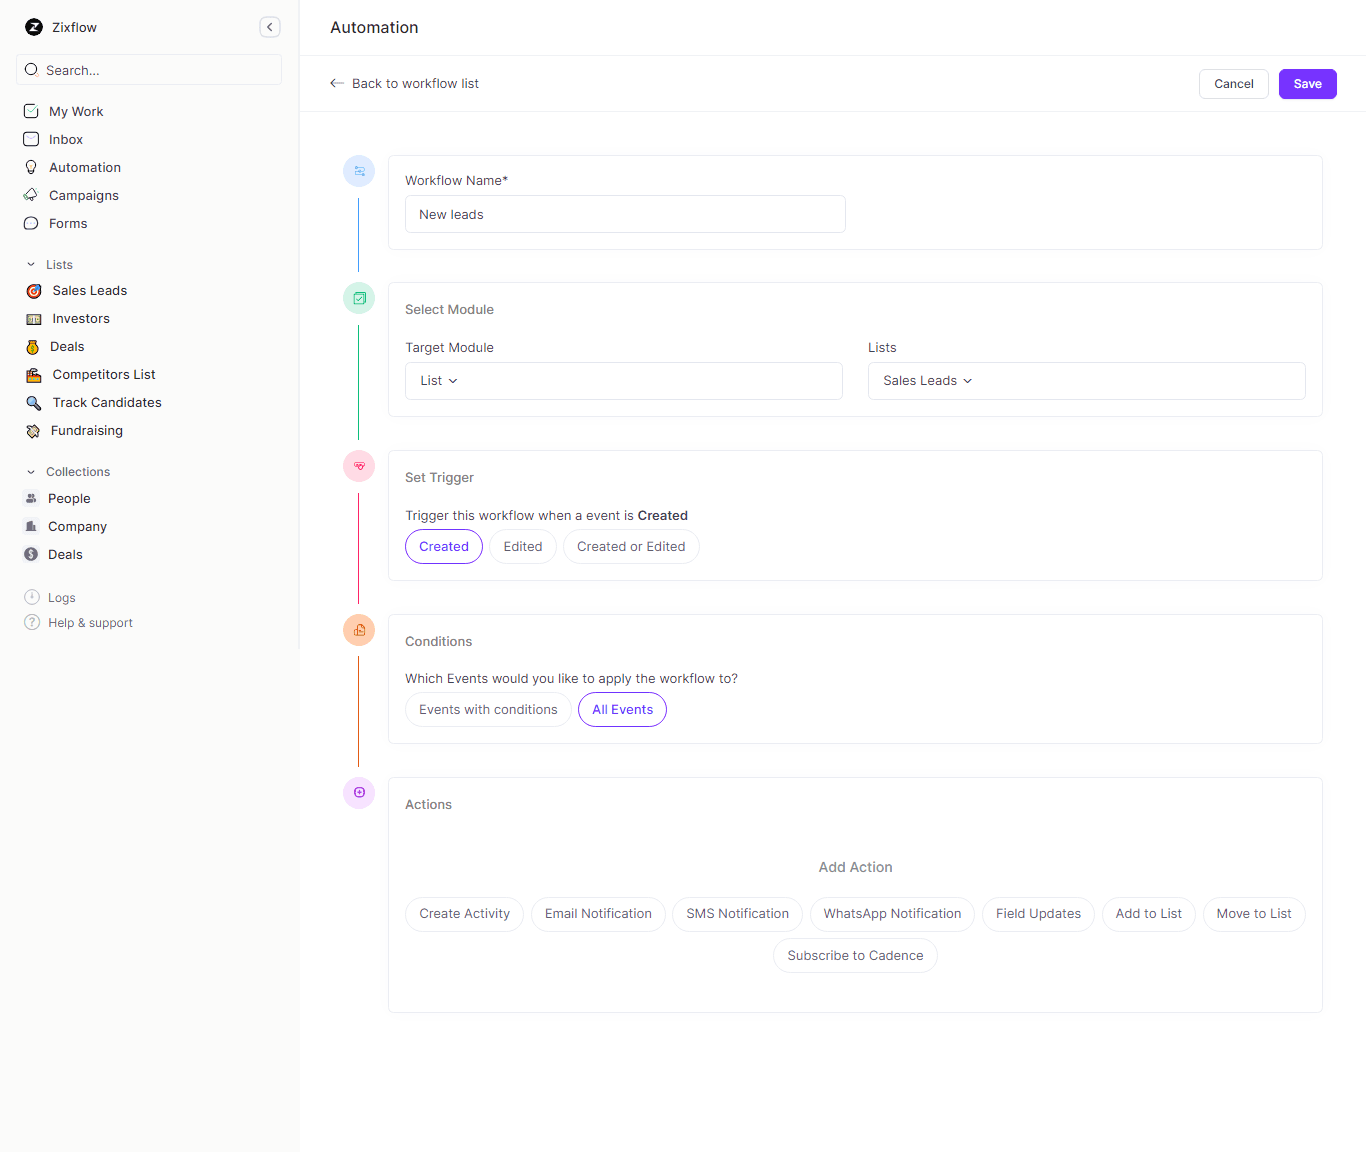Choose Created or Edited trigger
Image resolution: width=1366 pixels, height=1154 pixels.
[631, 546]
